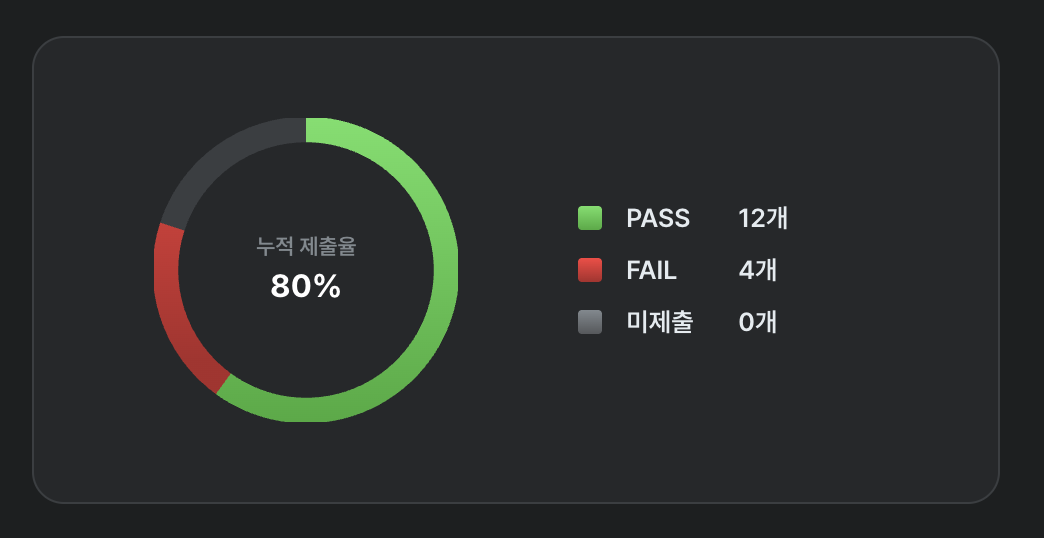Click the boundary between red and gray arcs
Screen dimensions: 1044x538
(x=172, y=226)
